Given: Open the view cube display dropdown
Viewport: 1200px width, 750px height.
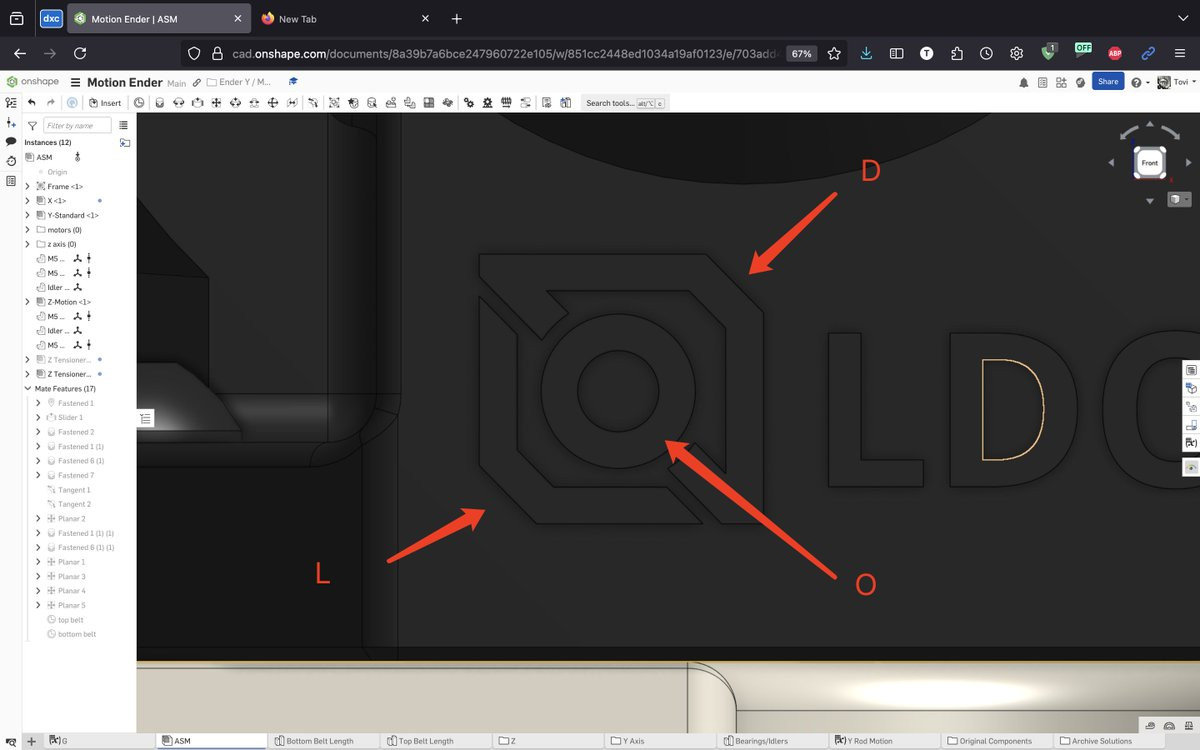Looking at the screenshot, I should click(1179, 200).
